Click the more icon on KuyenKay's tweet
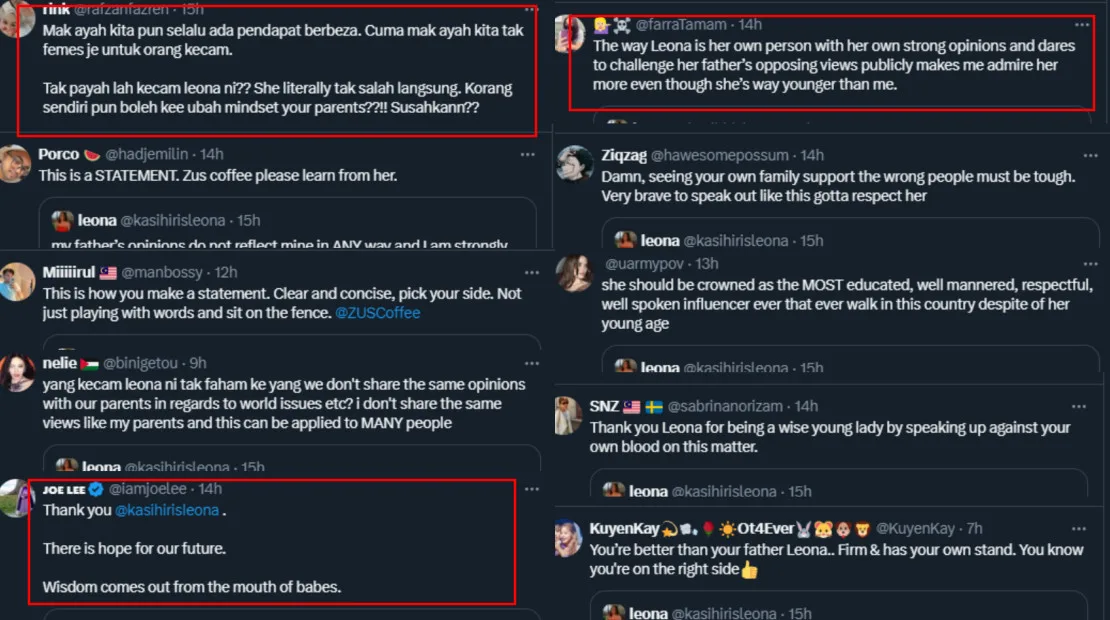Viewport: 1110px width, 620px height. click(x=1079, y=528)
